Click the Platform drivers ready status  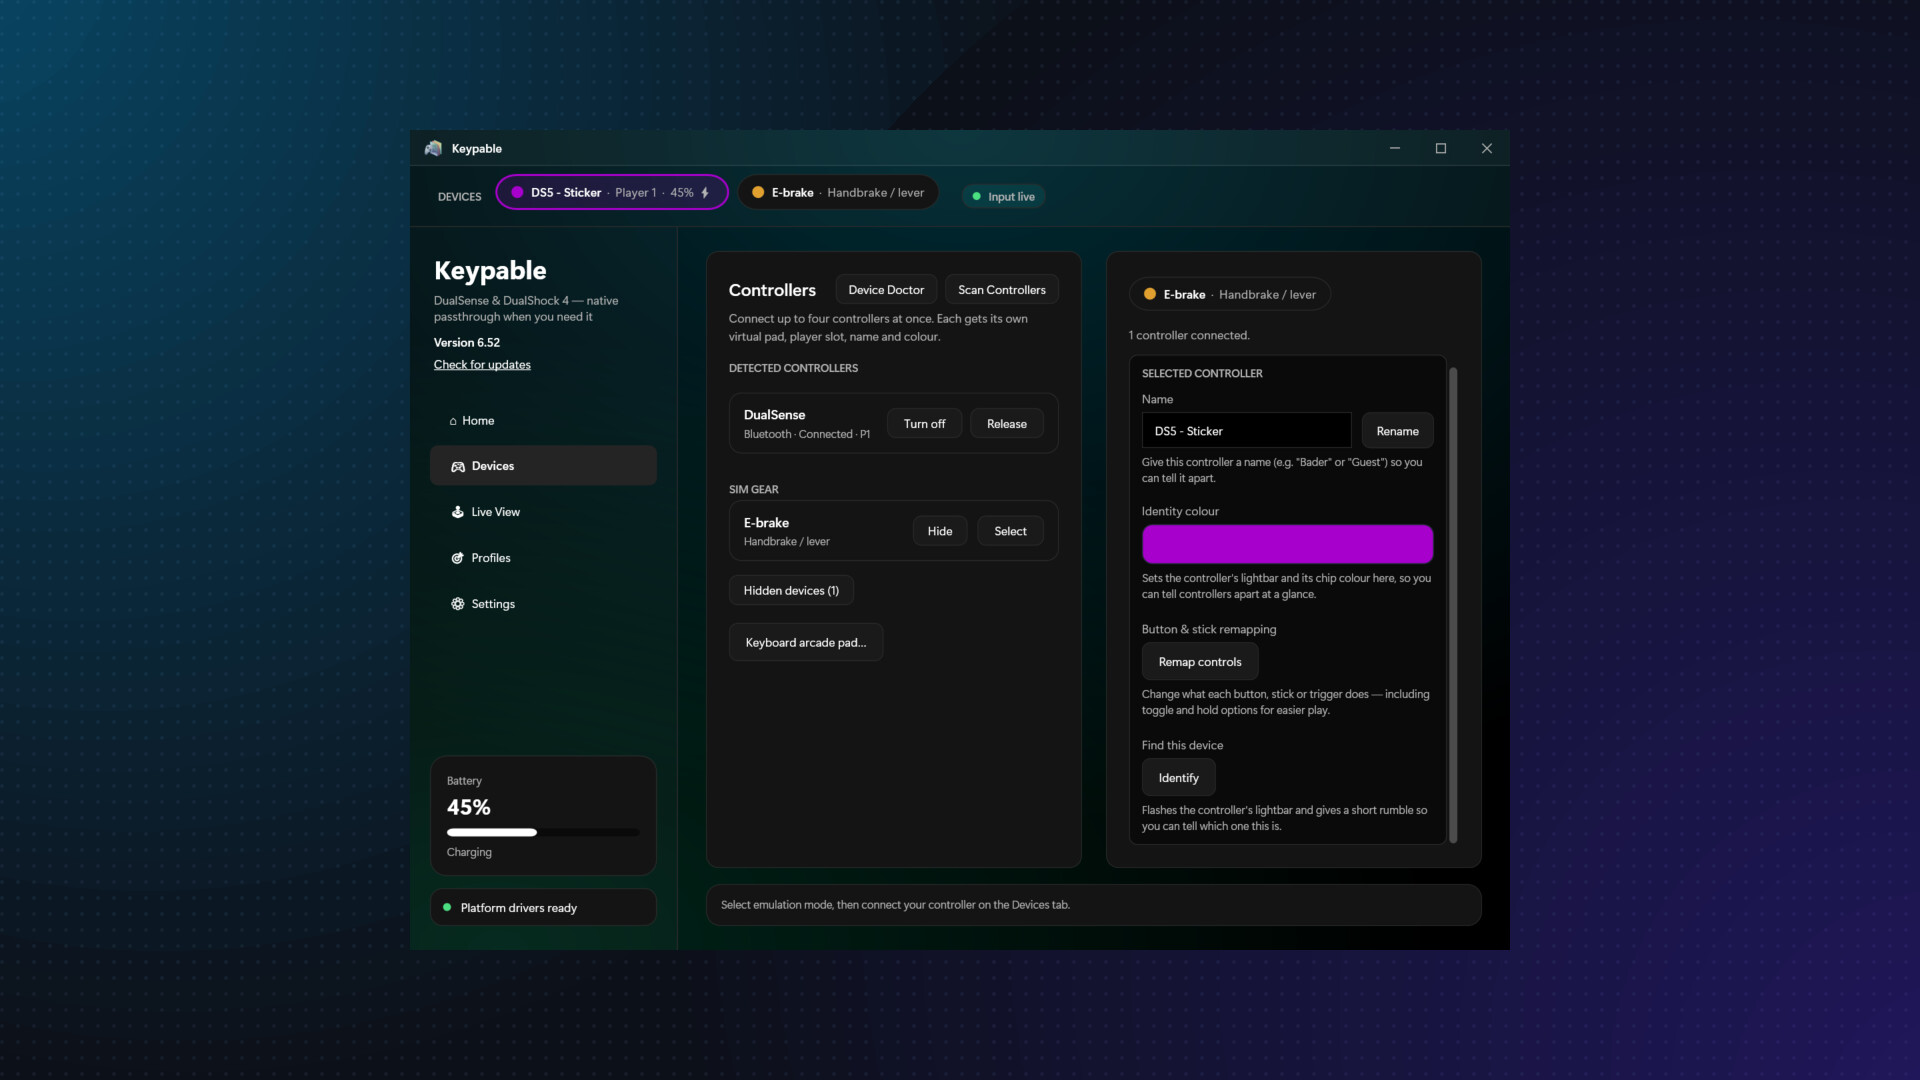[x=543, y=908]
